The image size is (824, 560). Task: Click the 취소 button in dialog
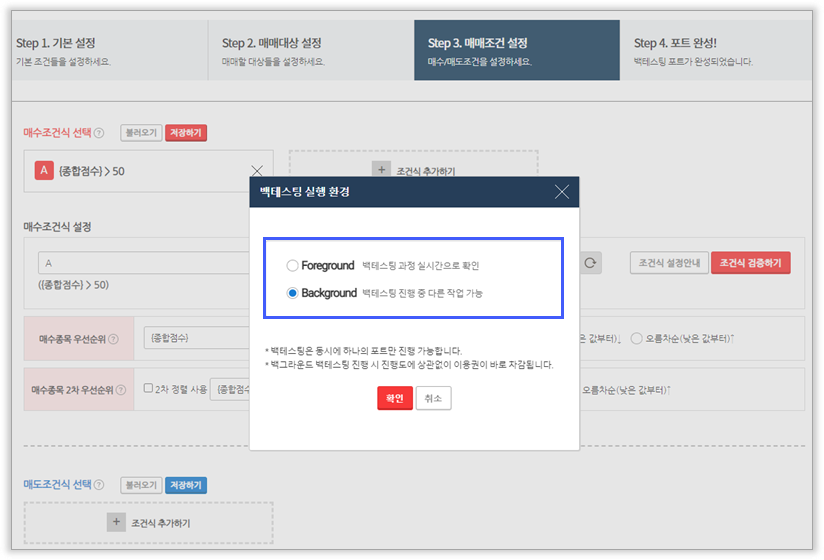click(x=434, y=398)
